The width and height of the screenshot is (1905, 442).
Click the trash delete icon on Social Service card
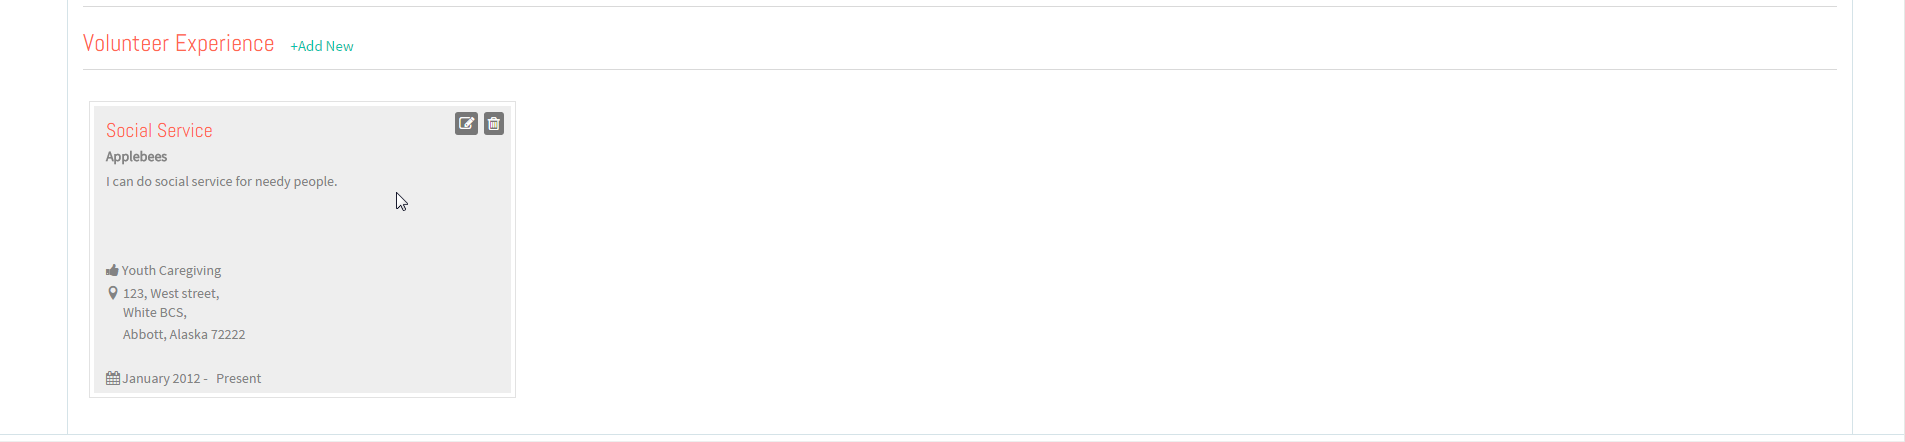(x=494, y=123)
